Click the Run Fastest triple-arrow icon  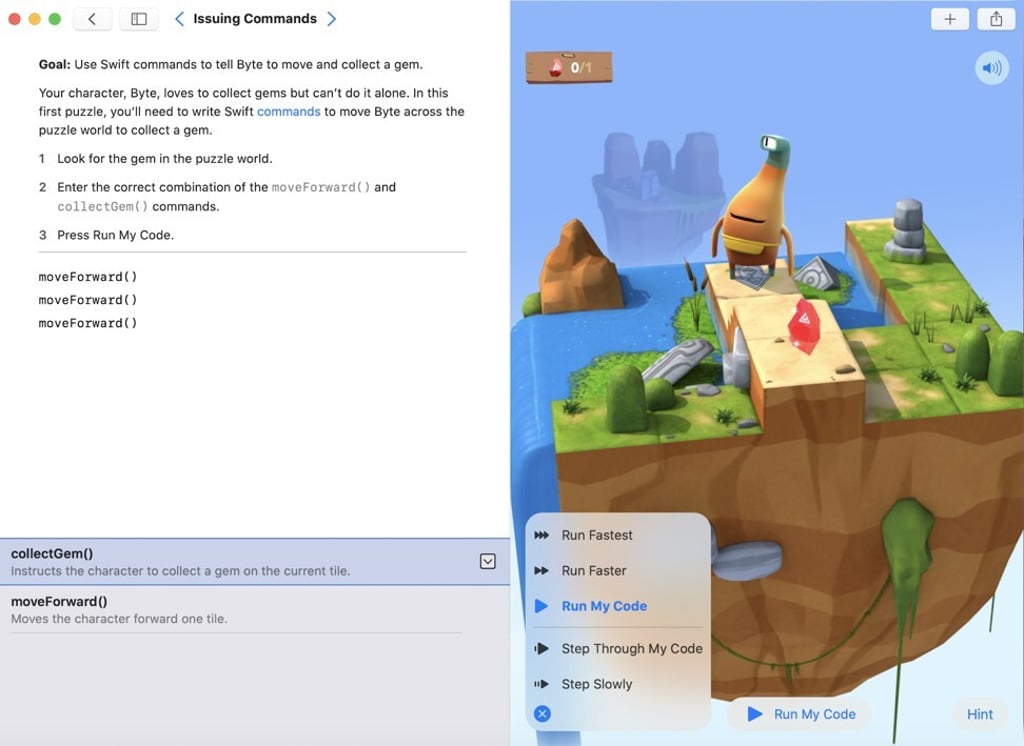pyautogui.click(x=541, y=535)
